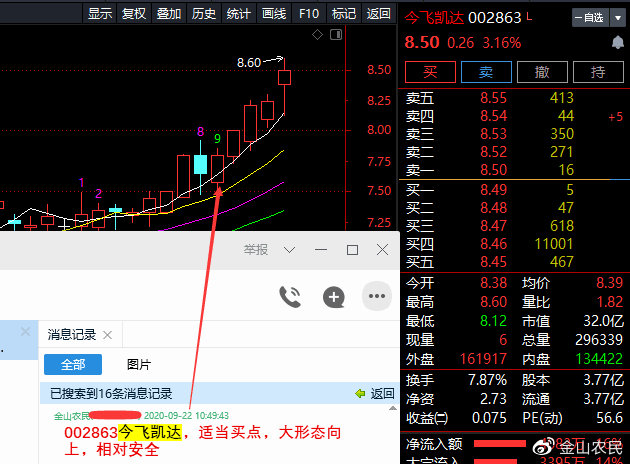630x464 pixels.
Task: Click the 标记 toolbar item
Action: tap(344, 13)
